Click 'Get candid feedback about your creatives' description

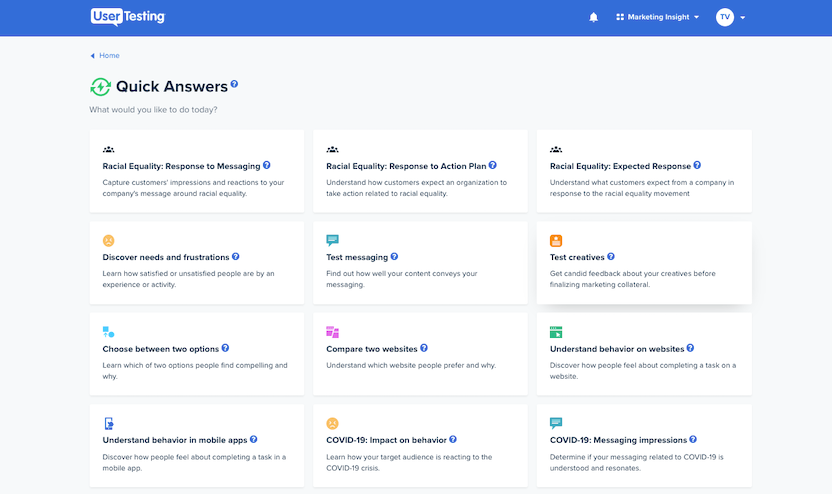coord(632,279)
